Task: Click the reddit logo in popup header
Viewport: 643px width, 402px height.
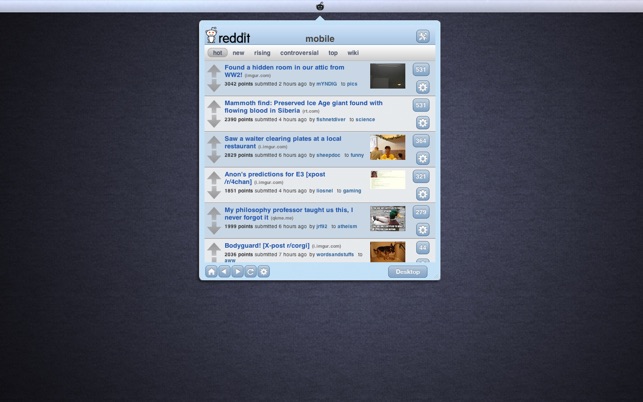Action: pos(228,36)
